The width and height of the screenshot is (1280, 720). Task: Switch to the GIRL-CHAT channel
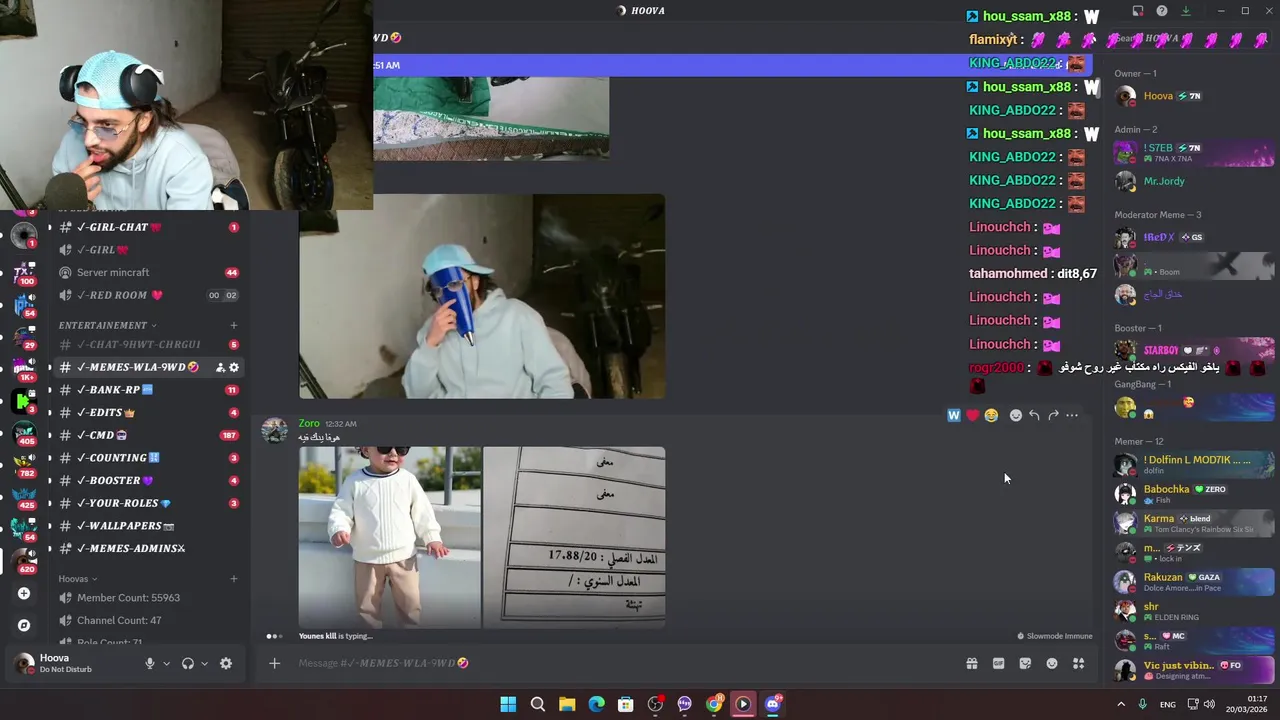pyautogui.click(x=148, y=227)
